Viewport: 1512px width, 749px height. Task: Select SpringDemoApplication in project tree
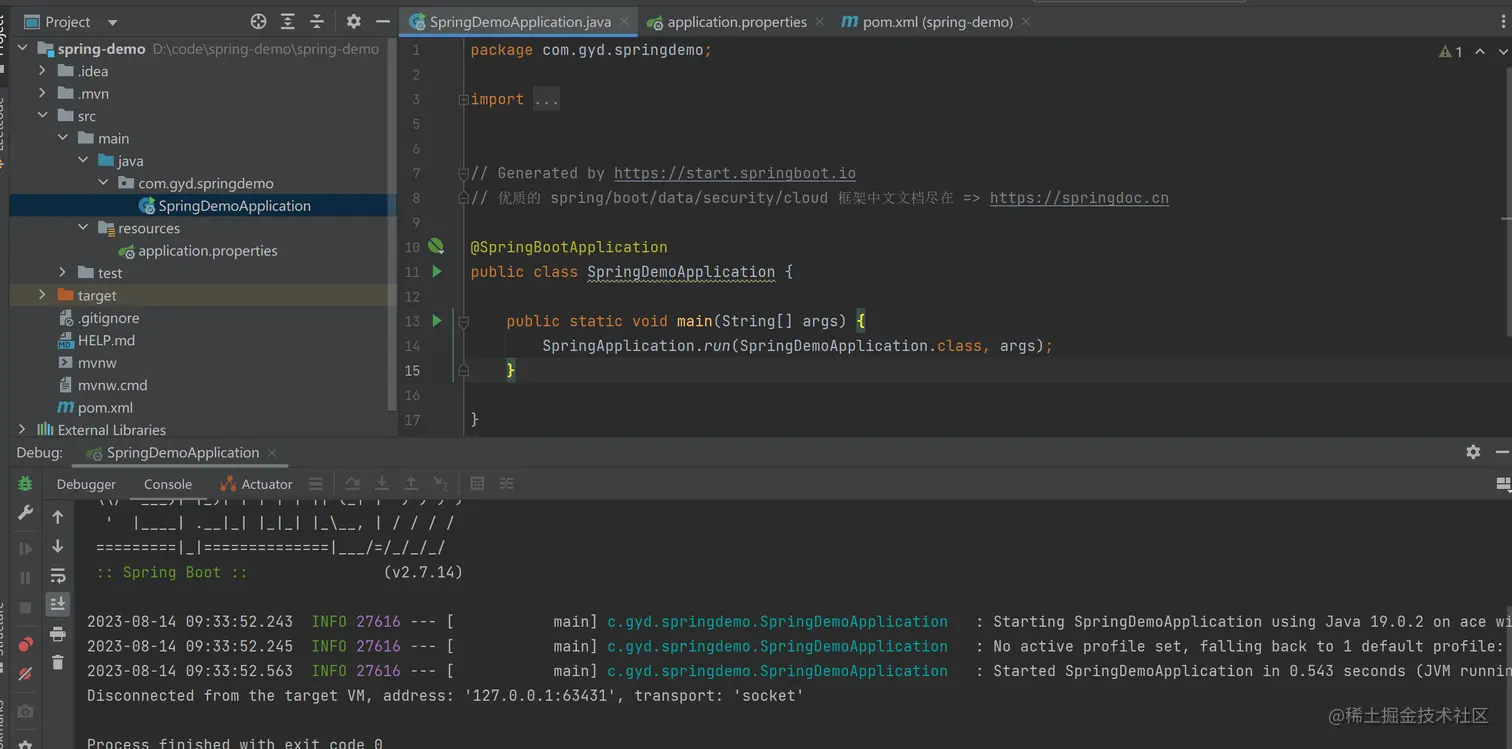234,206
